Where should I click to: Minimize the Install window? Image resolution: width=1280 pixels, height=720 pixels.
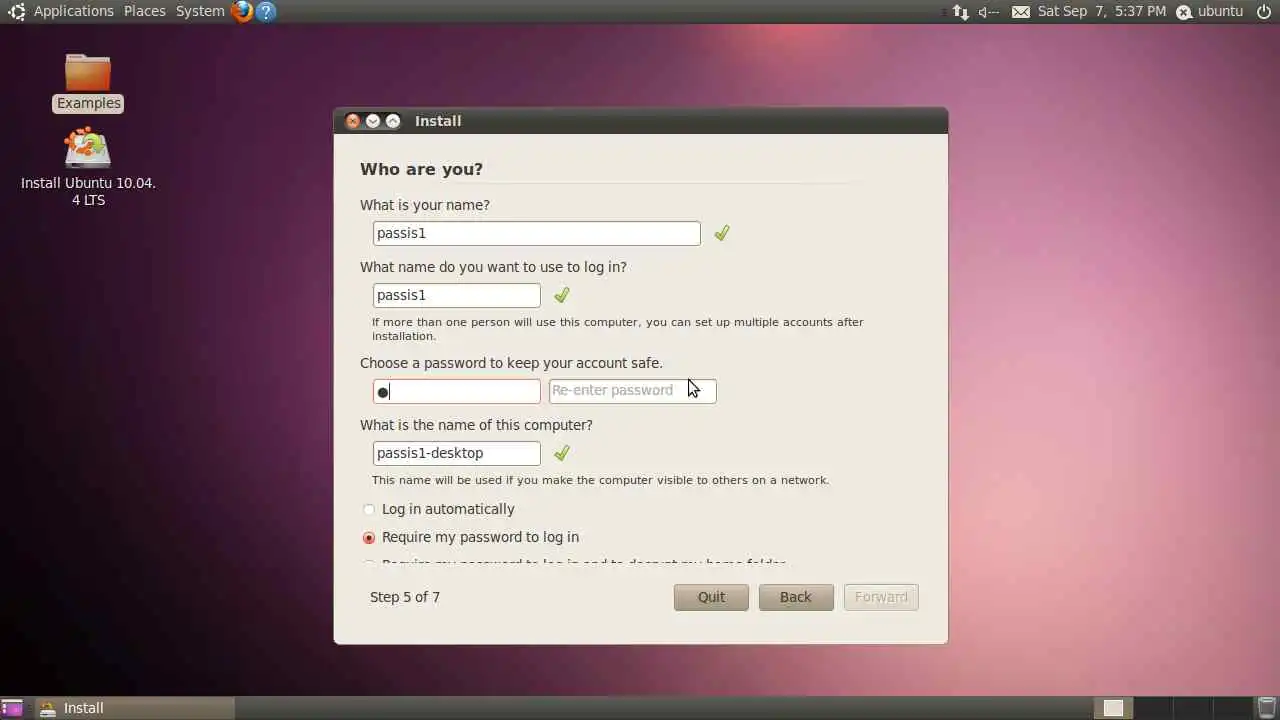coord(373,121)
